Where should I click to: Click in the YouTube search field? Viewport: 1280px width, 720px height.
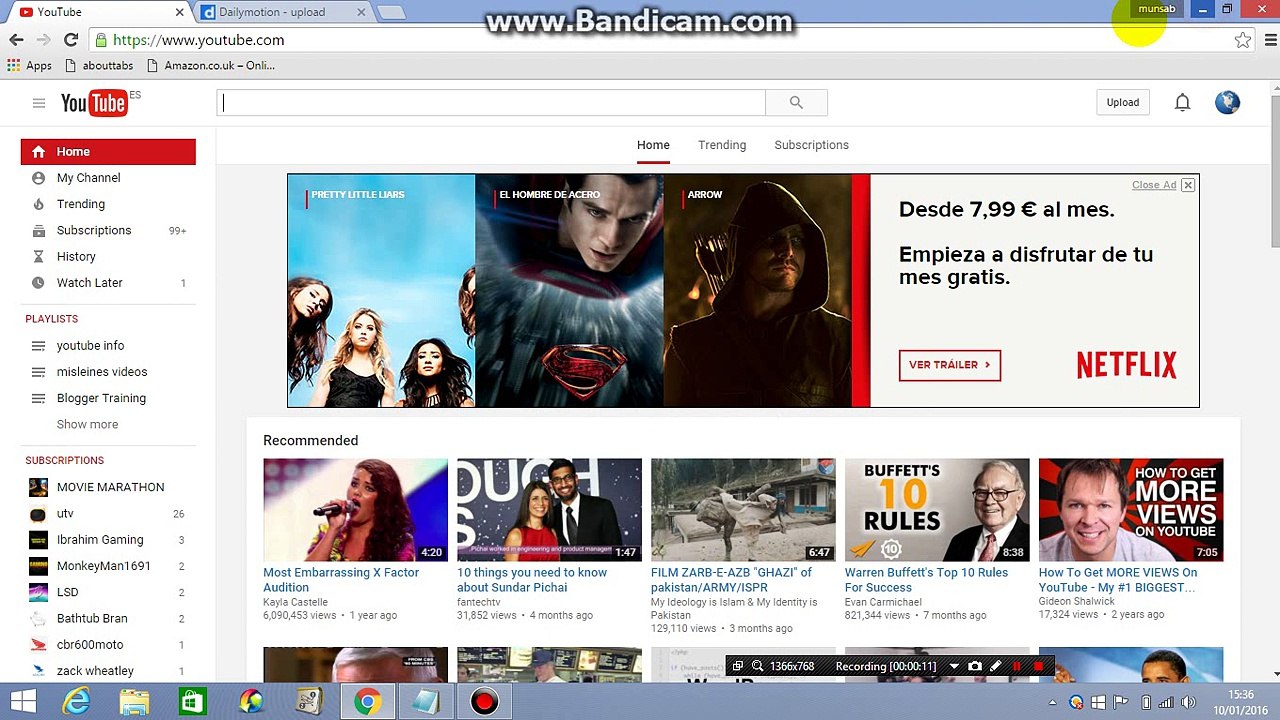coord(491,102)
